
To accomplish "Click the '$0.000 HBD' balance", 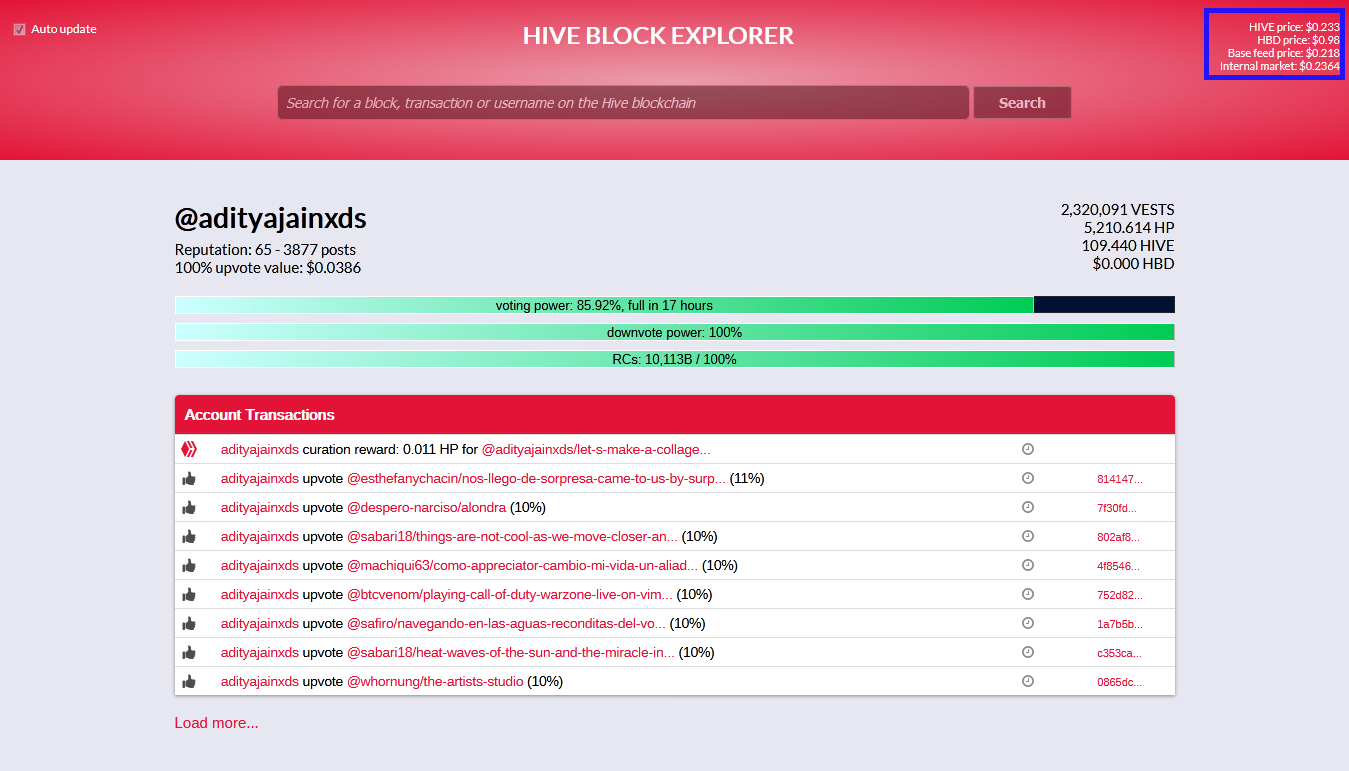I will tap(1133, 264).
